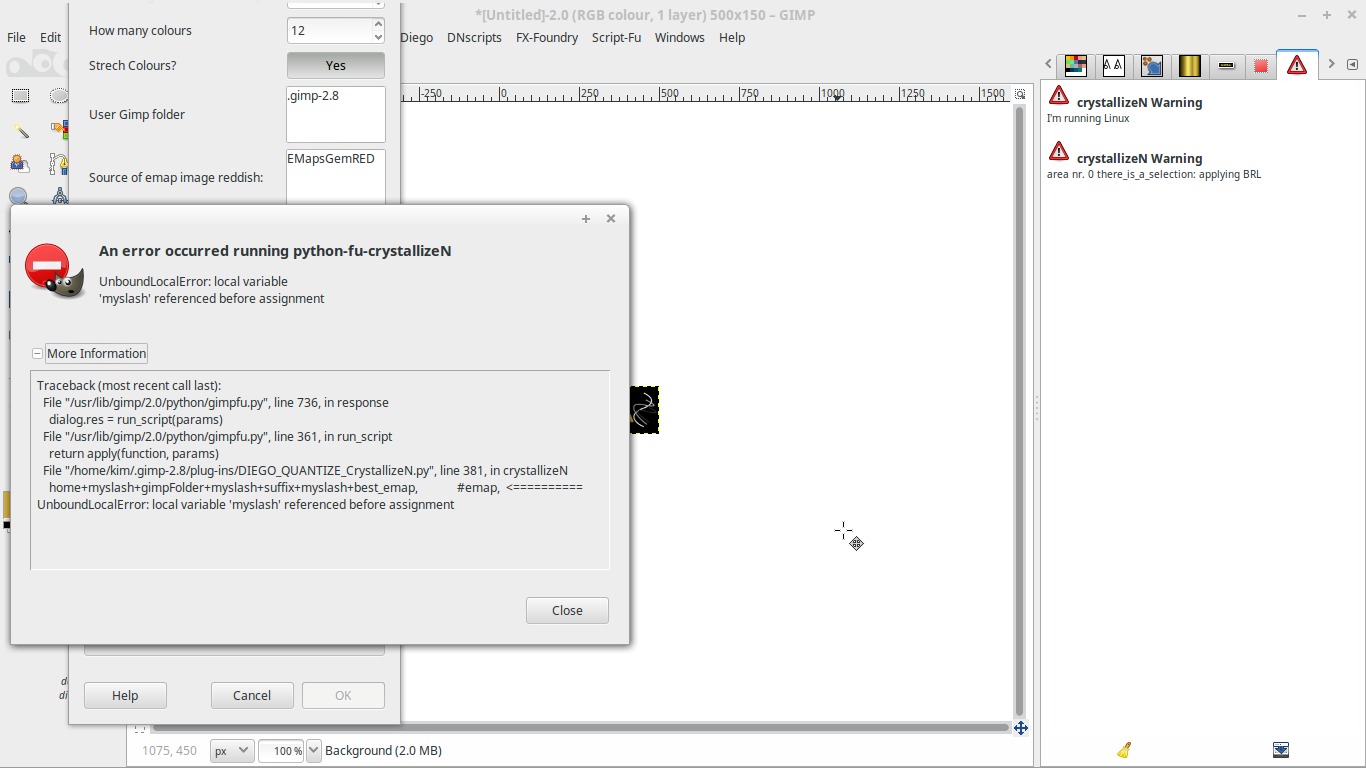This screenshot has height=768, width=1366.
Task: Click the How many colours field
Action: pyautogui.click(x=329, y=30)
